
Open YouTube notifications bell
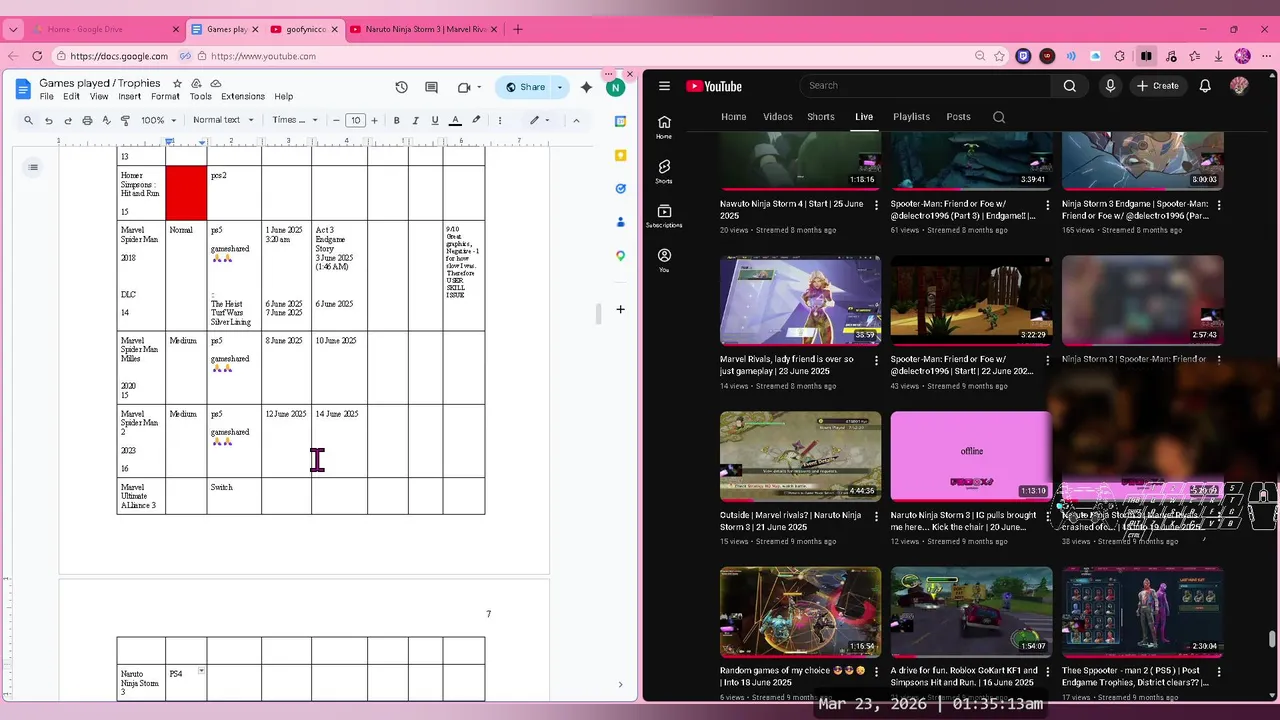click(x=1205, y=86)
